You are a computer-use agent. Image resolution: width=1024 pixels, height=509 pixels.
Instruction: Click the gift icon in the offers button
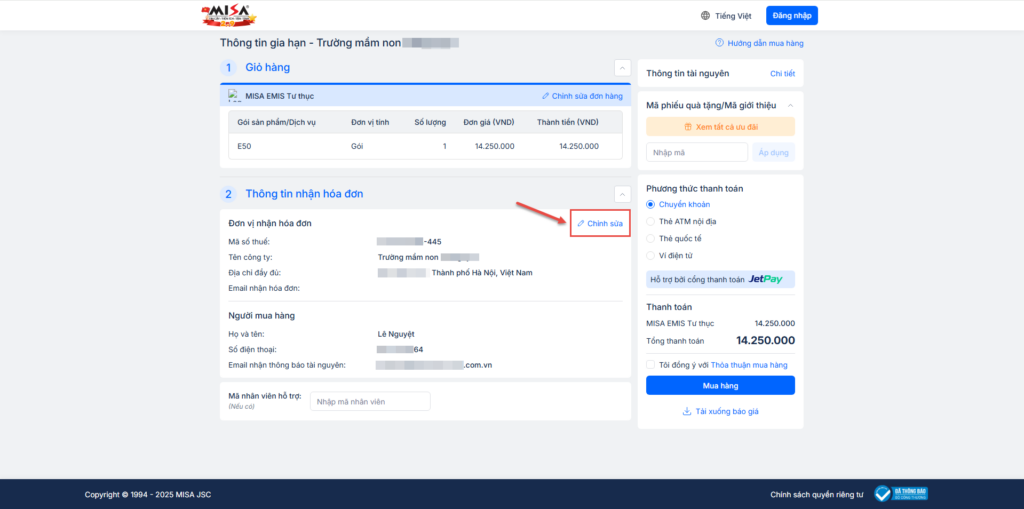(x=688, y=127)
